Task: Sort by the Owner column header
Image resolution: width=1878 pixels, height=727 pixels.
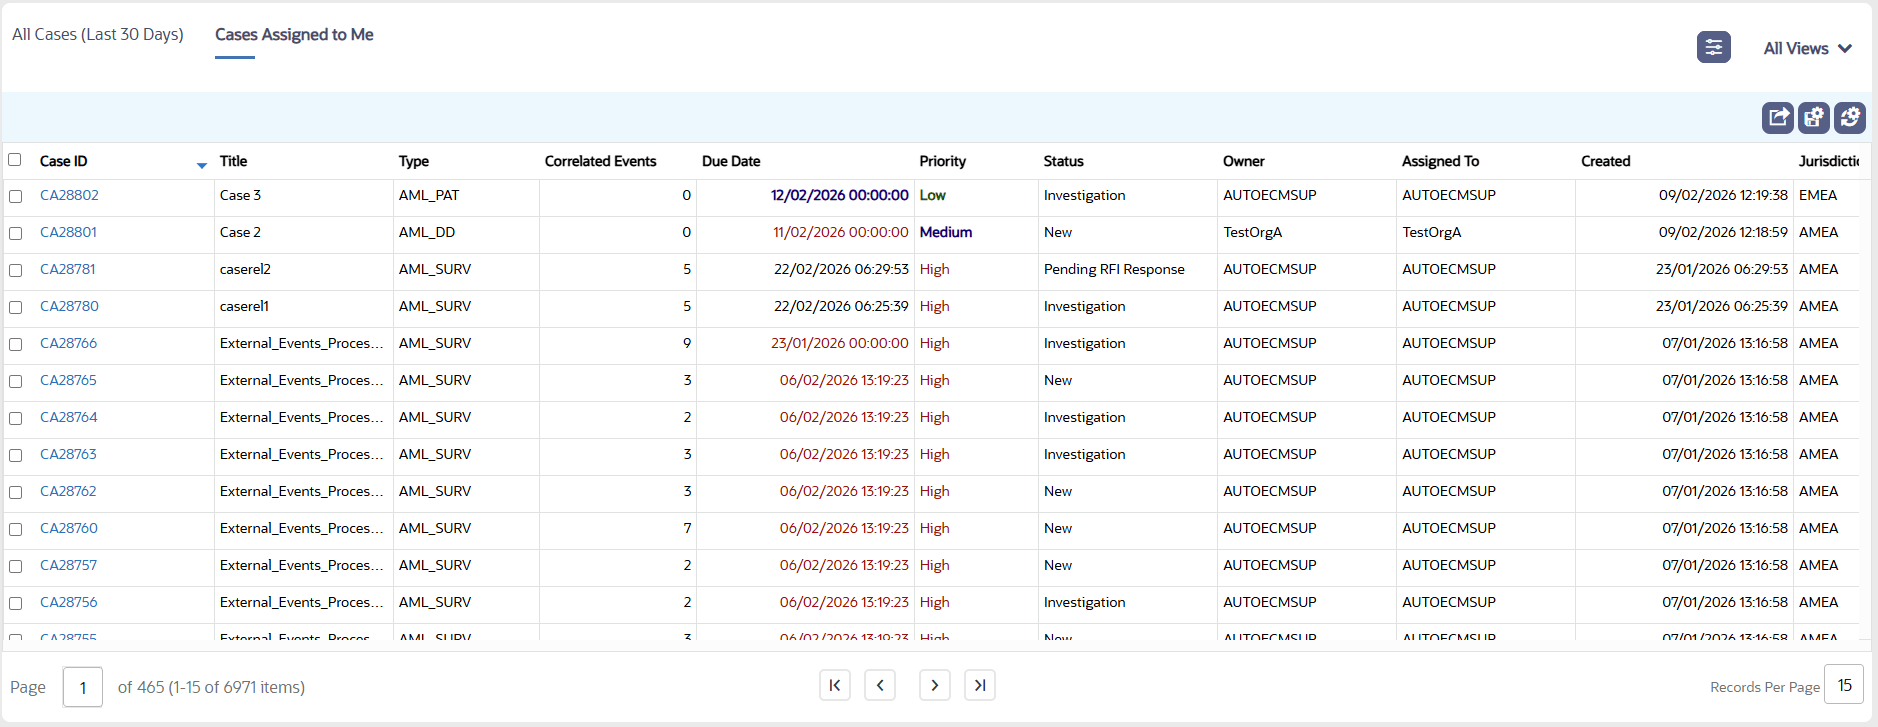Action: tap(1244, 161)
